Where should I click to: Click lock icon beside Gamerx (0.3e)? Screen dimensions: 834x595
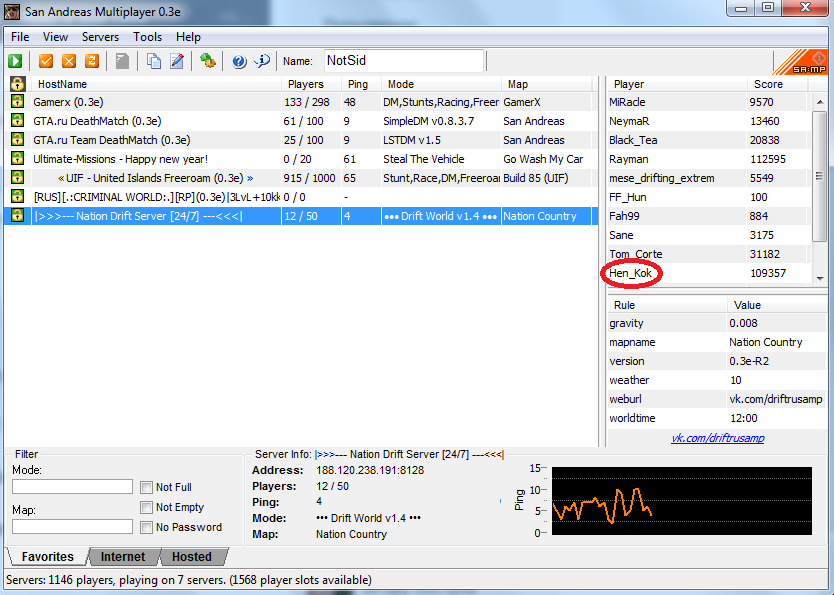point(18,101)
